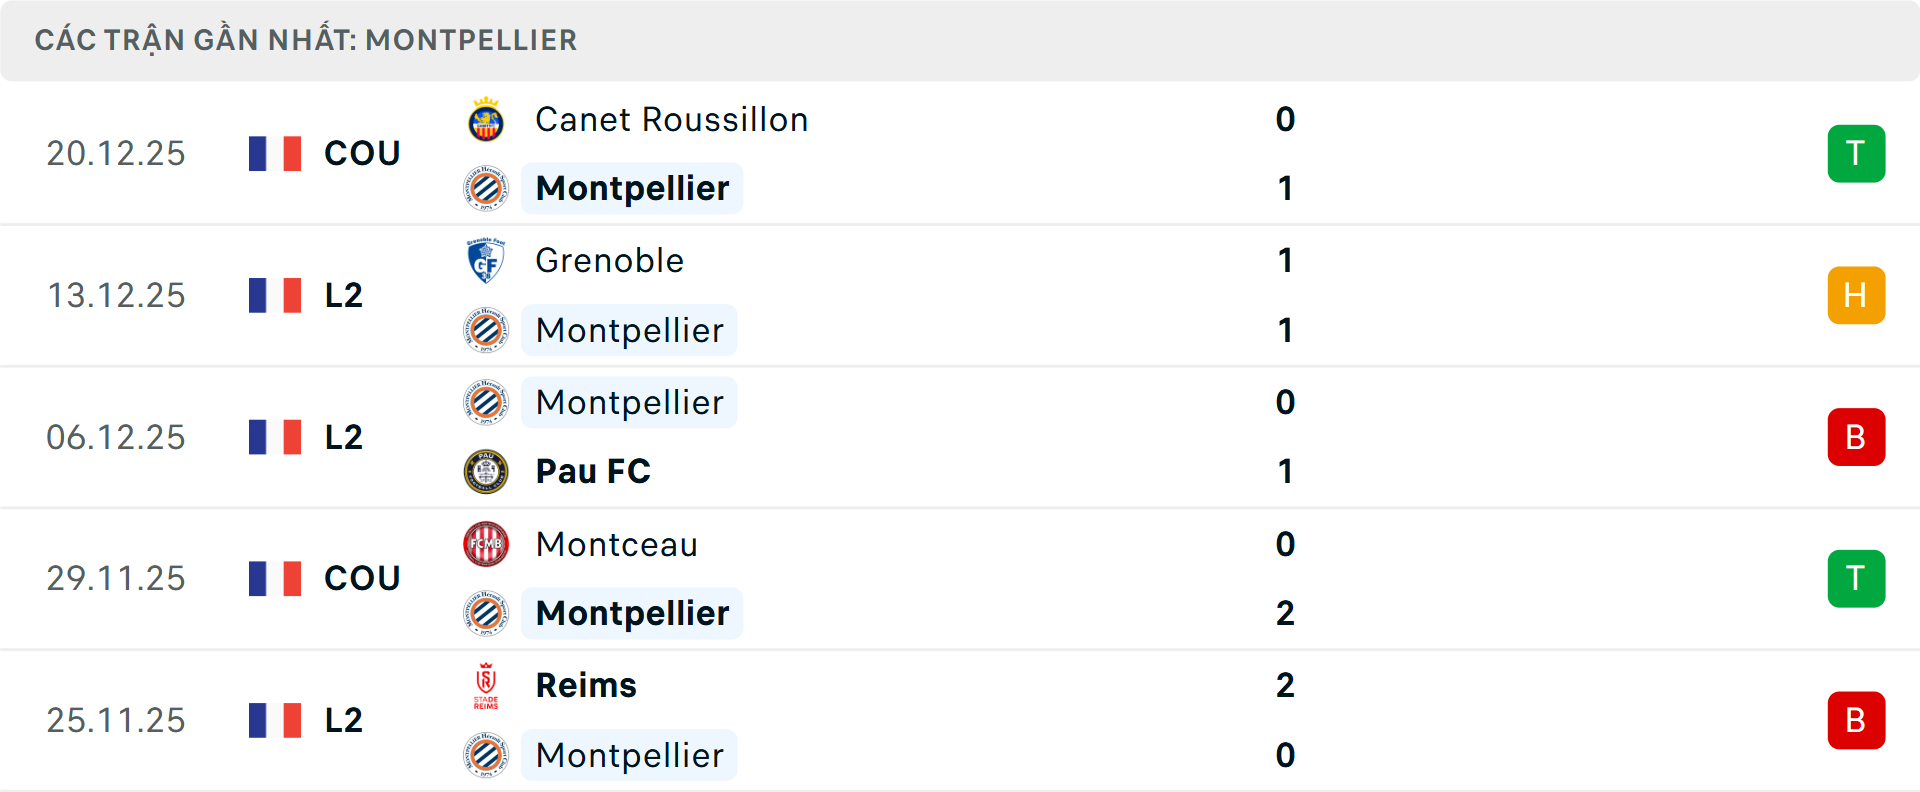The width and height of the screenshot is (1920, 792).
Task: Expand the Grenoble vs Montpellier row
Action: 960,295
